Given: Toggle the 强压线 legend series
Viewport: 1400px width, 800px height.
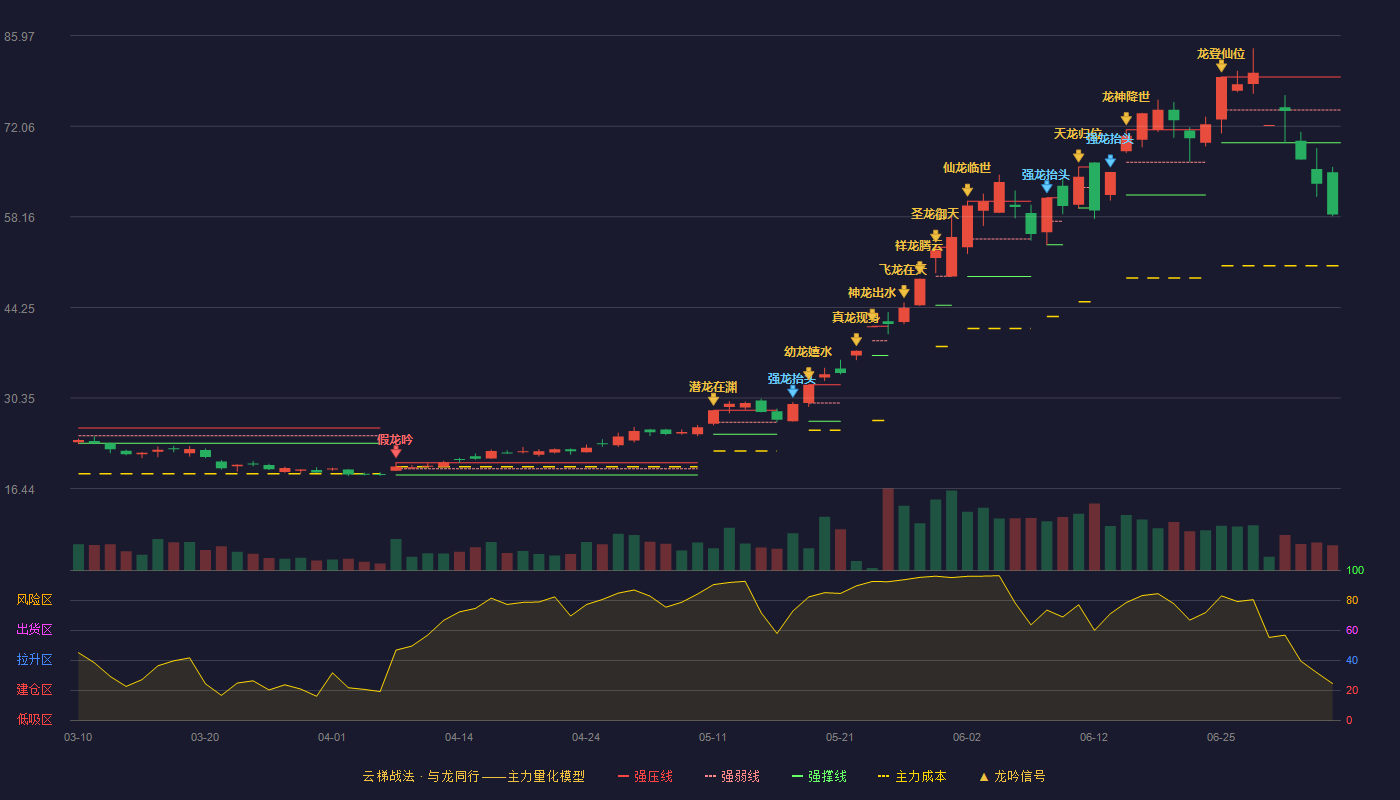Looking at the screenshot, I should click(x=645, y=776).
